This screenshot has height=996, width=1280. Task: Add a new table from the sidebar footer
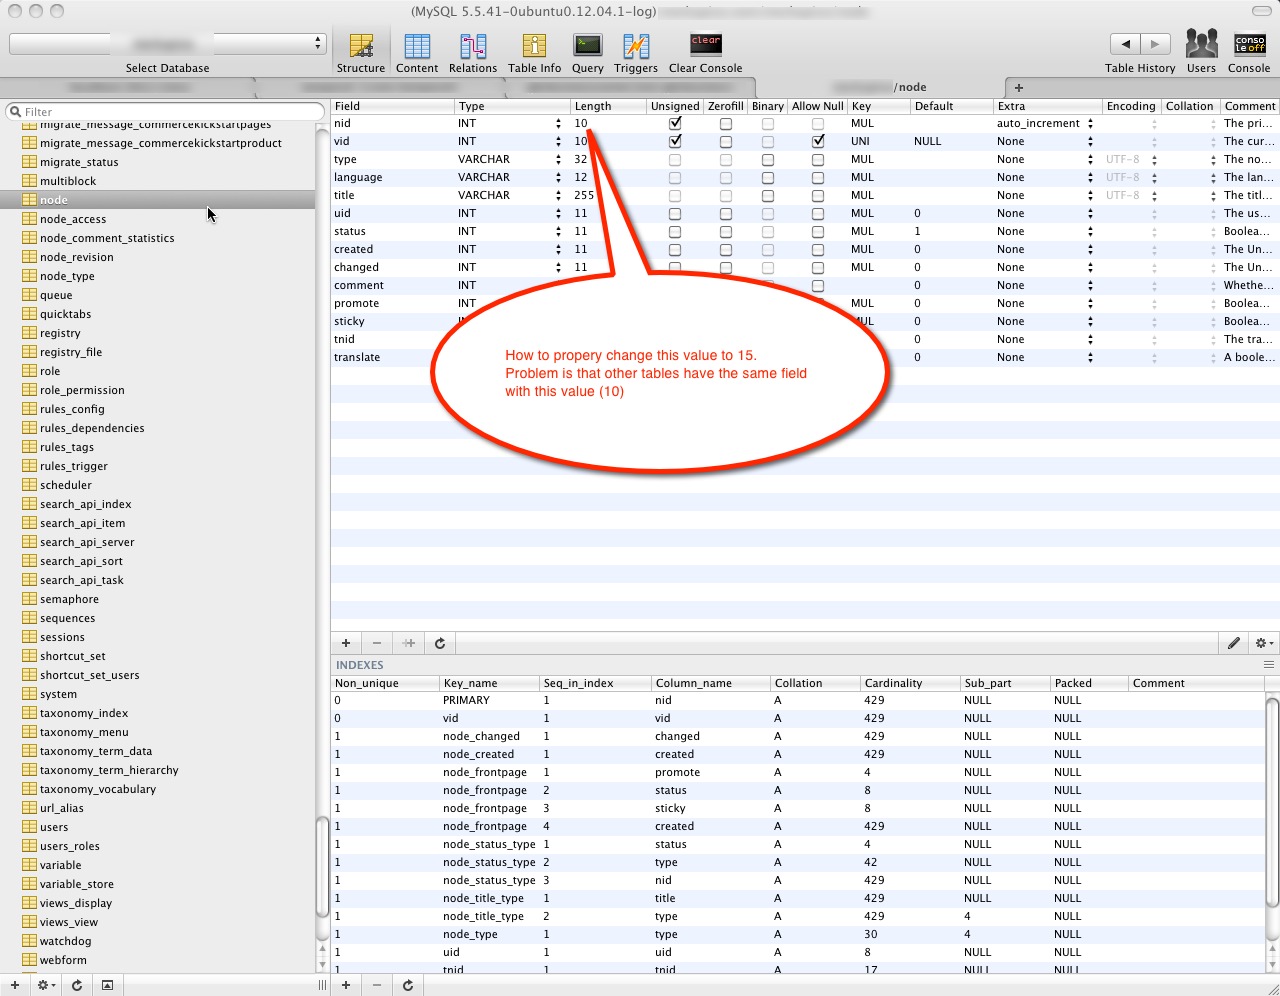tap(15, 985)
